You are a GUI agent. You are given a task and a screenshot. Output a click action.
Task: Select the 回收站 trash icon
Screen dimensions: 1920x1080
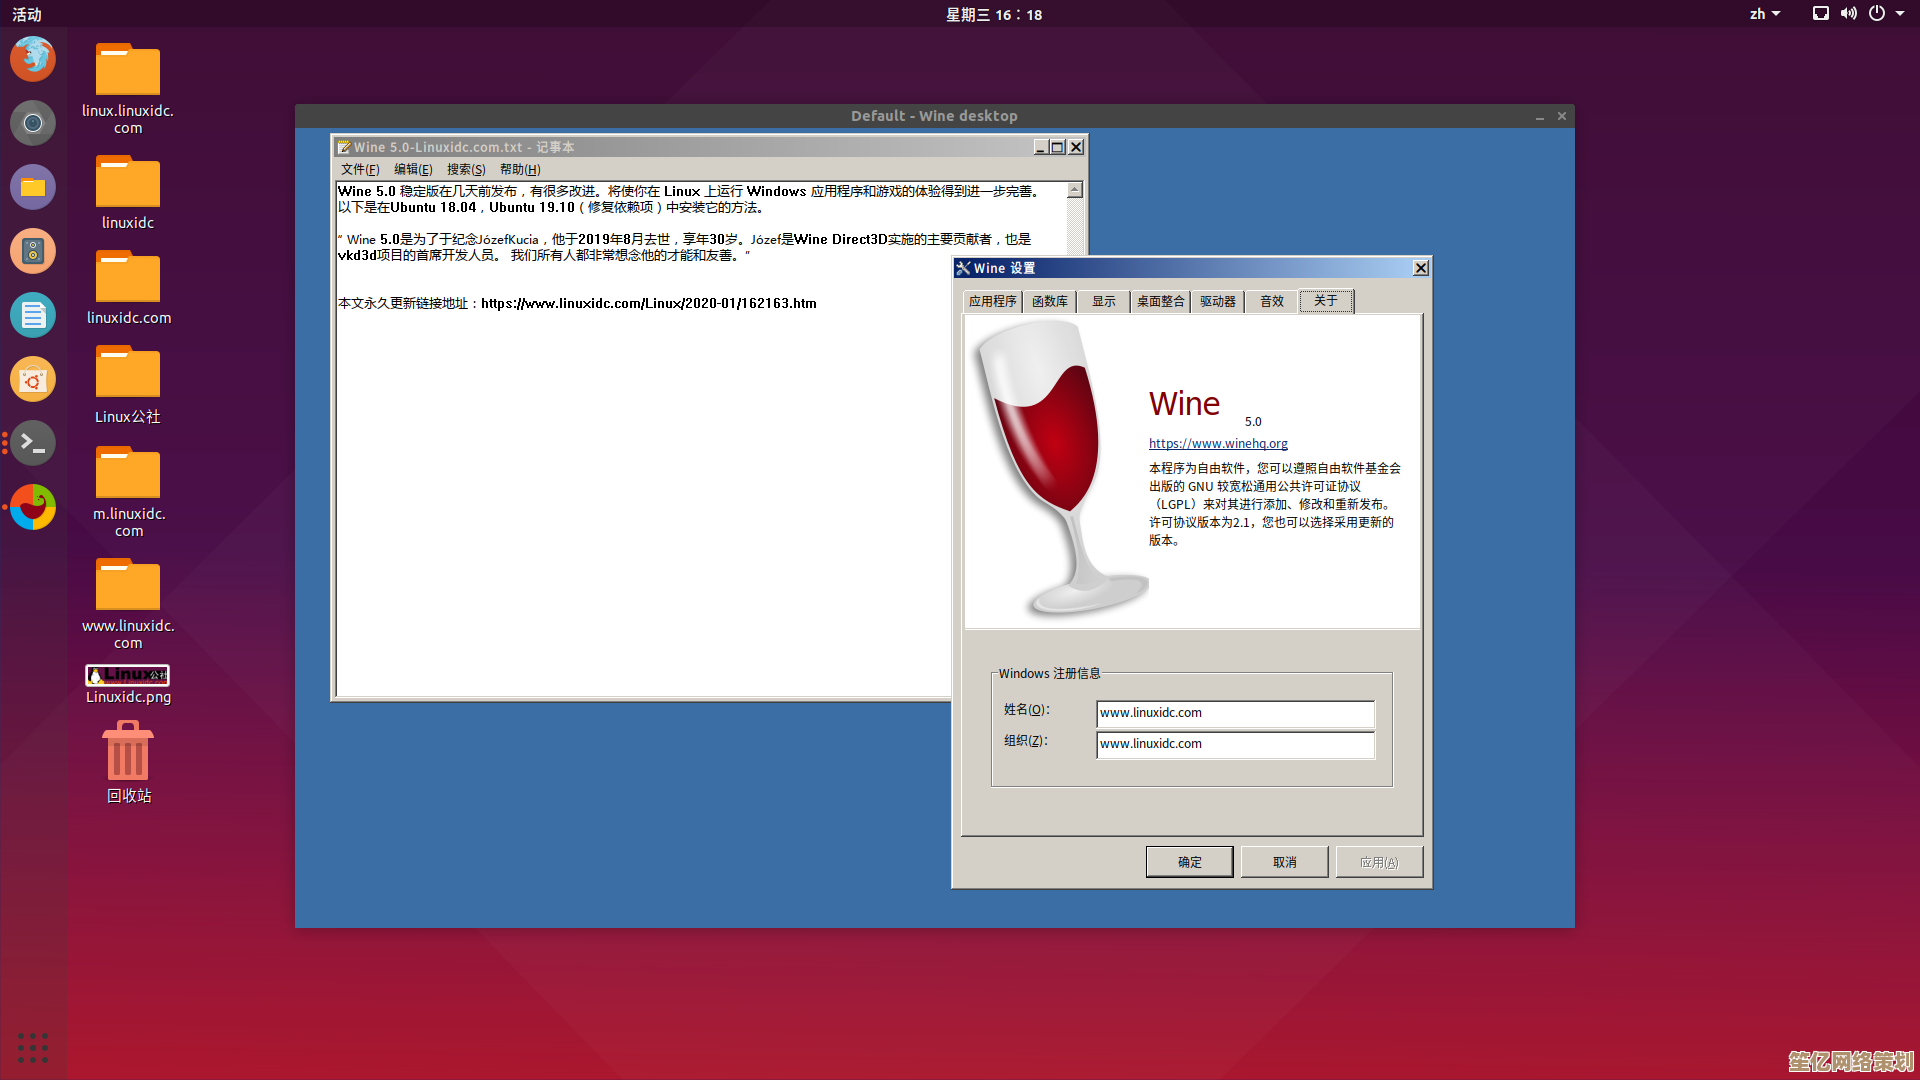128,762
